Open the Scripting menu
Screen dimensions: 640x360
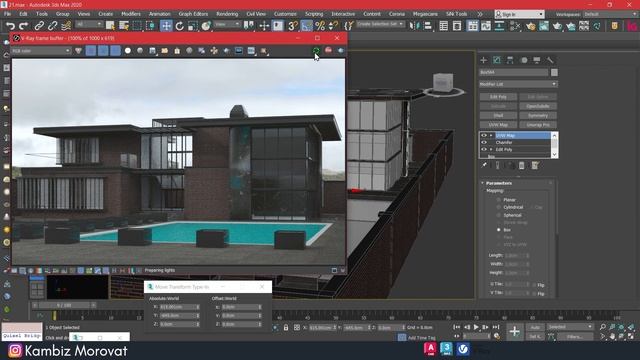click(x=314, y=14)
